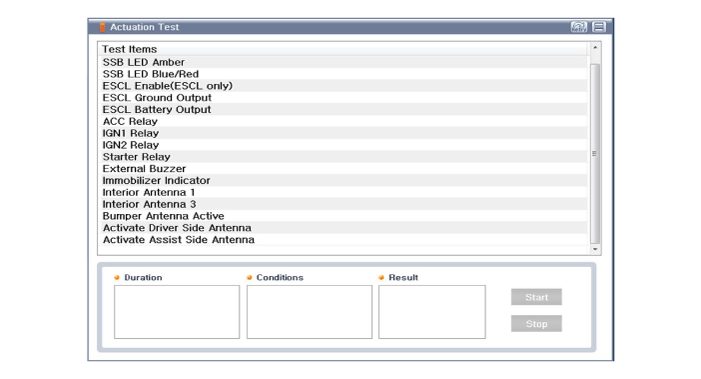Click inside the Result box
The height and width of the screenshot is (379, 701).
(432, 312)
